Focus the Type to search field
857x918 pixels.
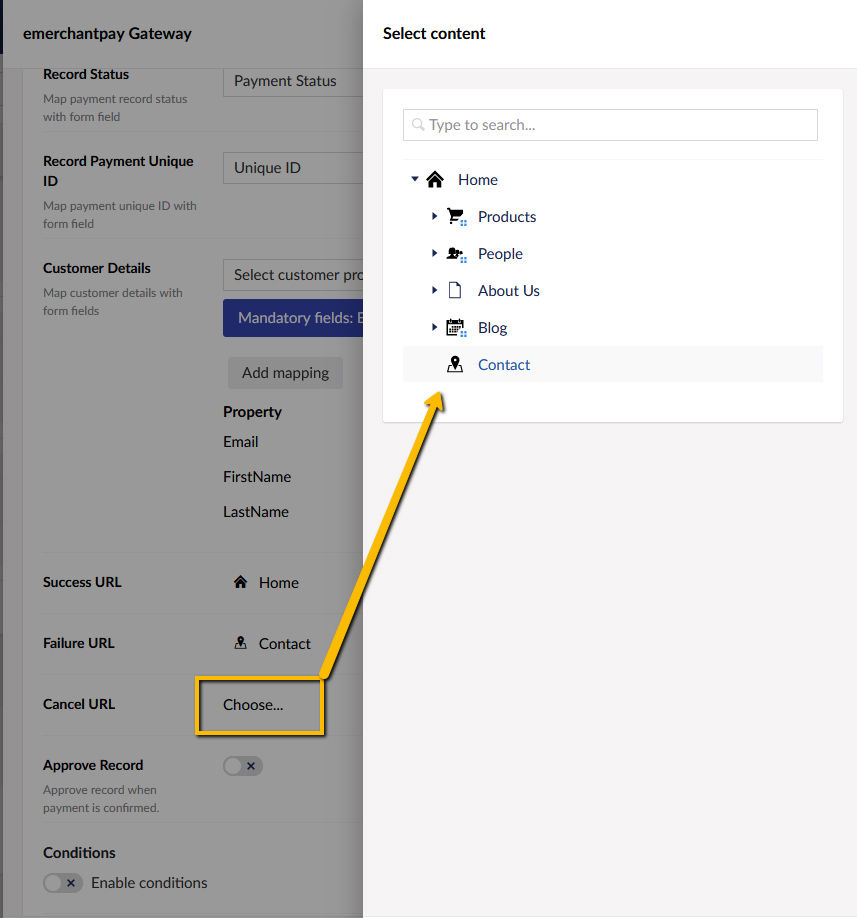(x=610, y=125)
